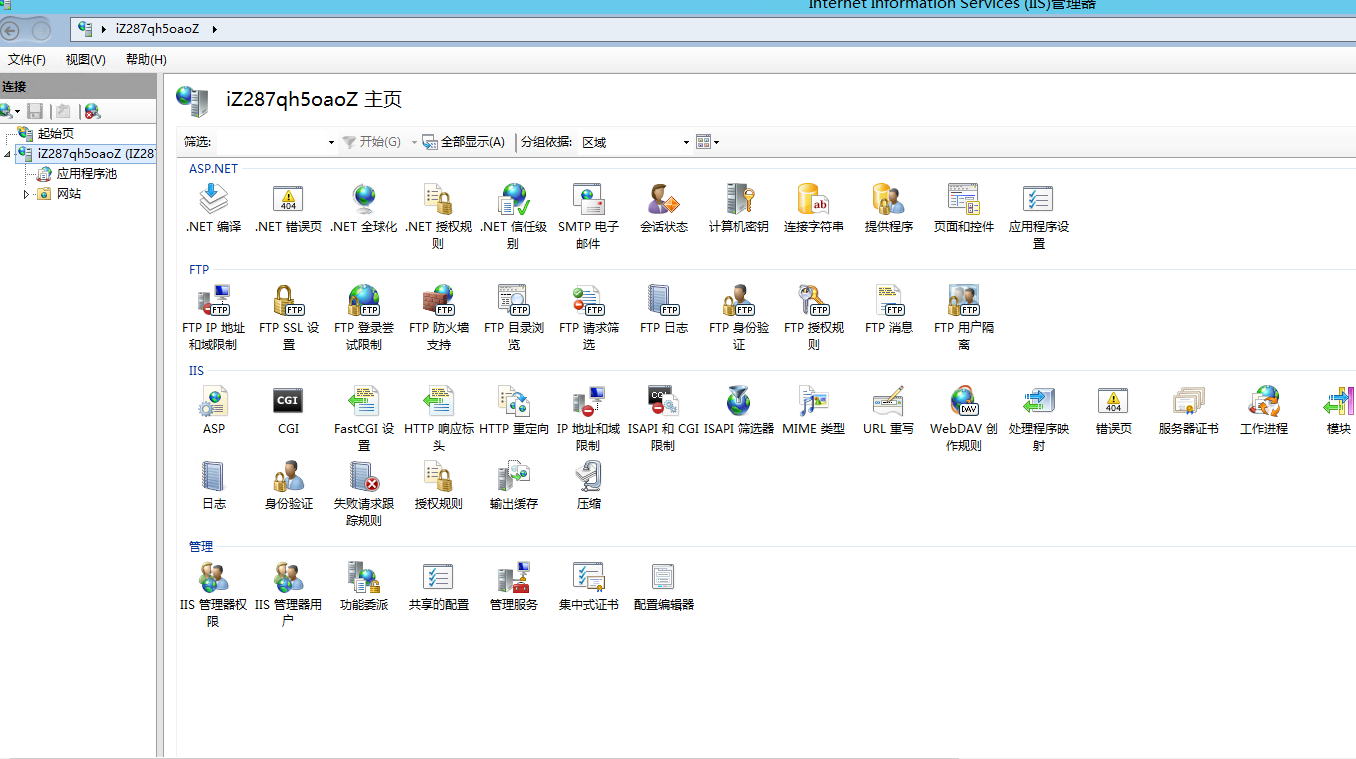Open 应用程序设置 feature

tap(1038, 216)
